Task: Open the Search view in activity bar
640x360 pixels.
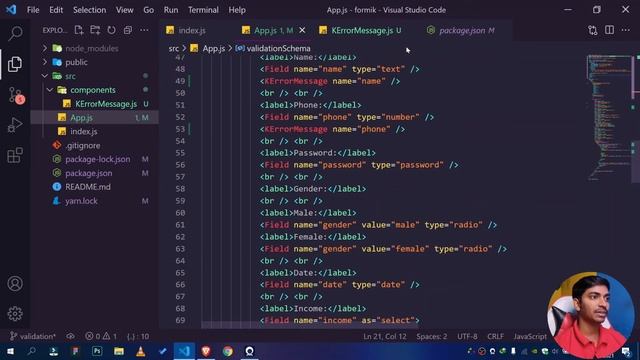Action: pyautogui.click(x=15, y=33)
